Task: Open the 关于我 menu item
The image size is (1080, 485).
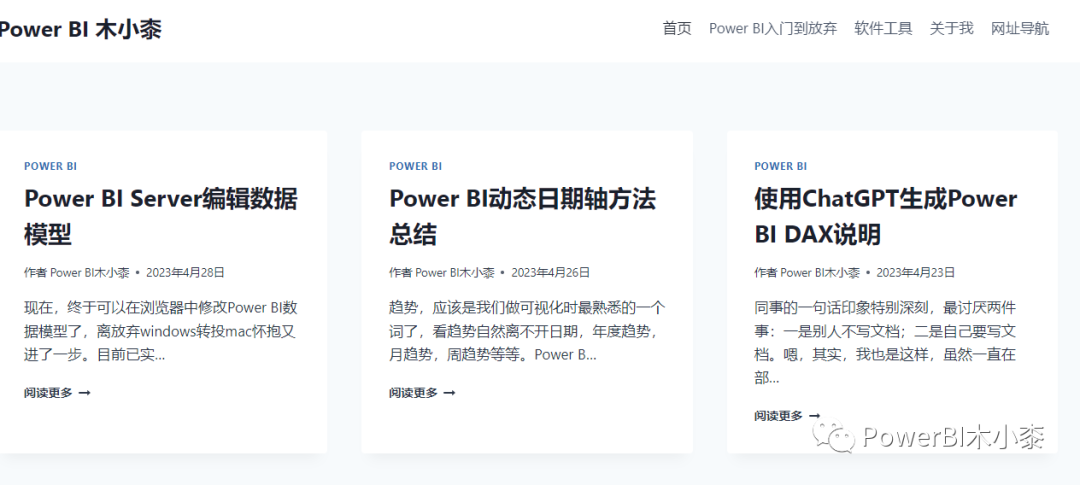Action: [951, 28]
